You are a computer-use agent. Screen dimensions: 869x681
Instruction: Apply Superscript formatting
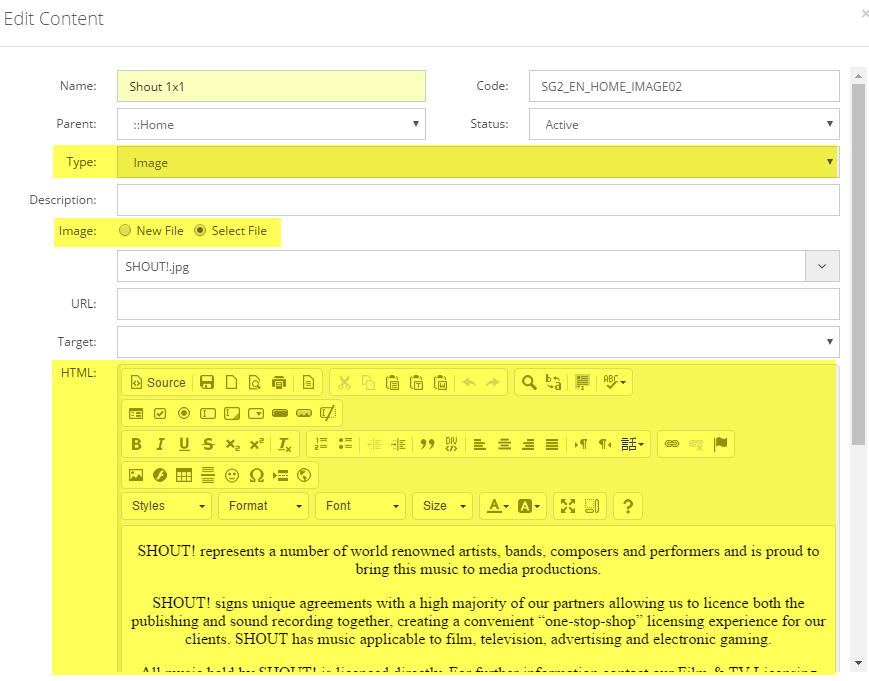pos(257,444)
